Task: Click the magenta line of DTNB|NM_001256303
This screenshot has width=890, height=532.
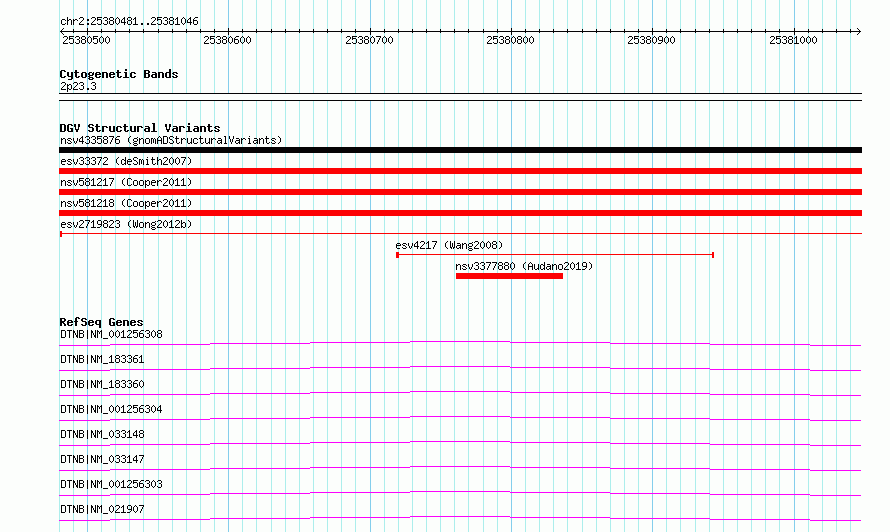Action: (460, 493)
